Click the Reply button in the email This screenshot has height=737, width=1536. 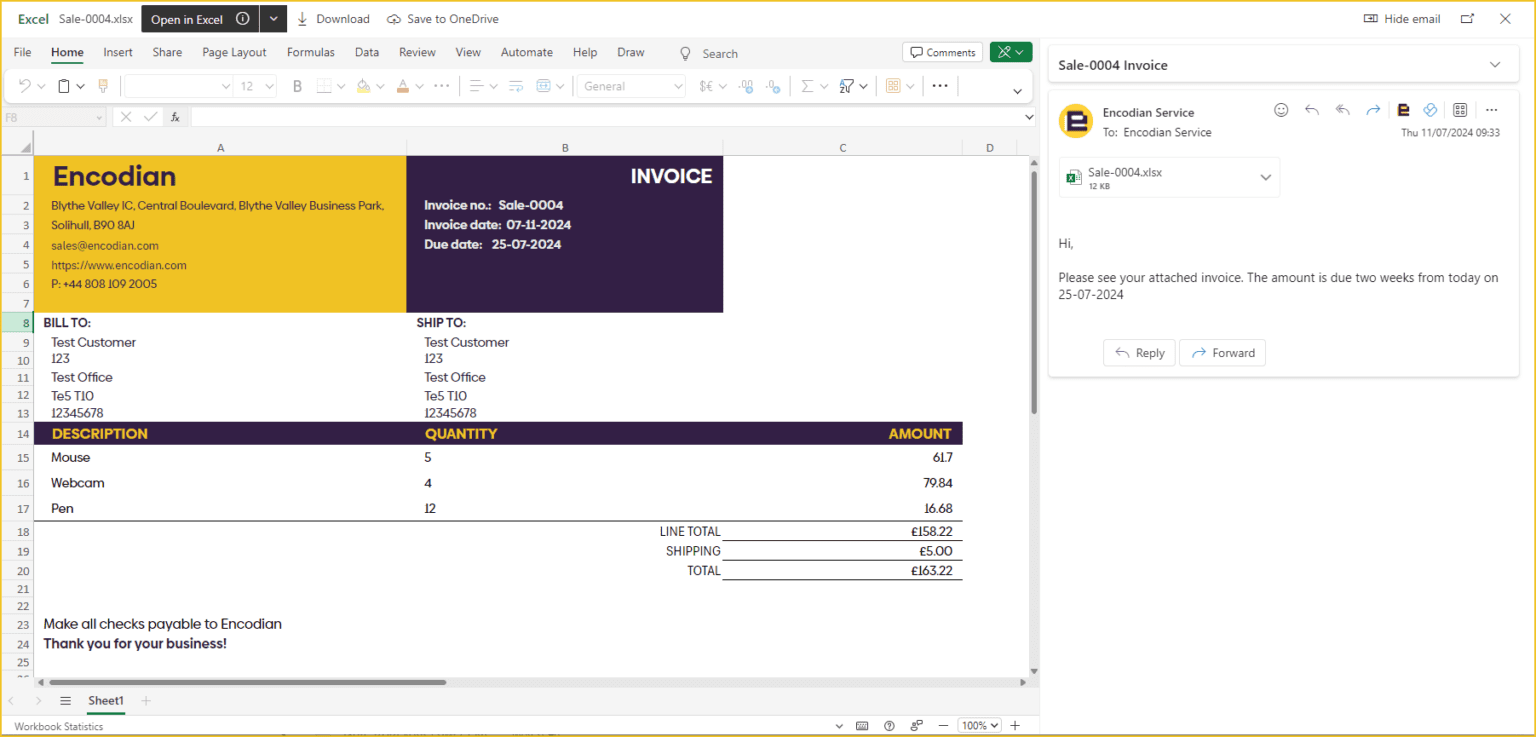[1139, 352]
